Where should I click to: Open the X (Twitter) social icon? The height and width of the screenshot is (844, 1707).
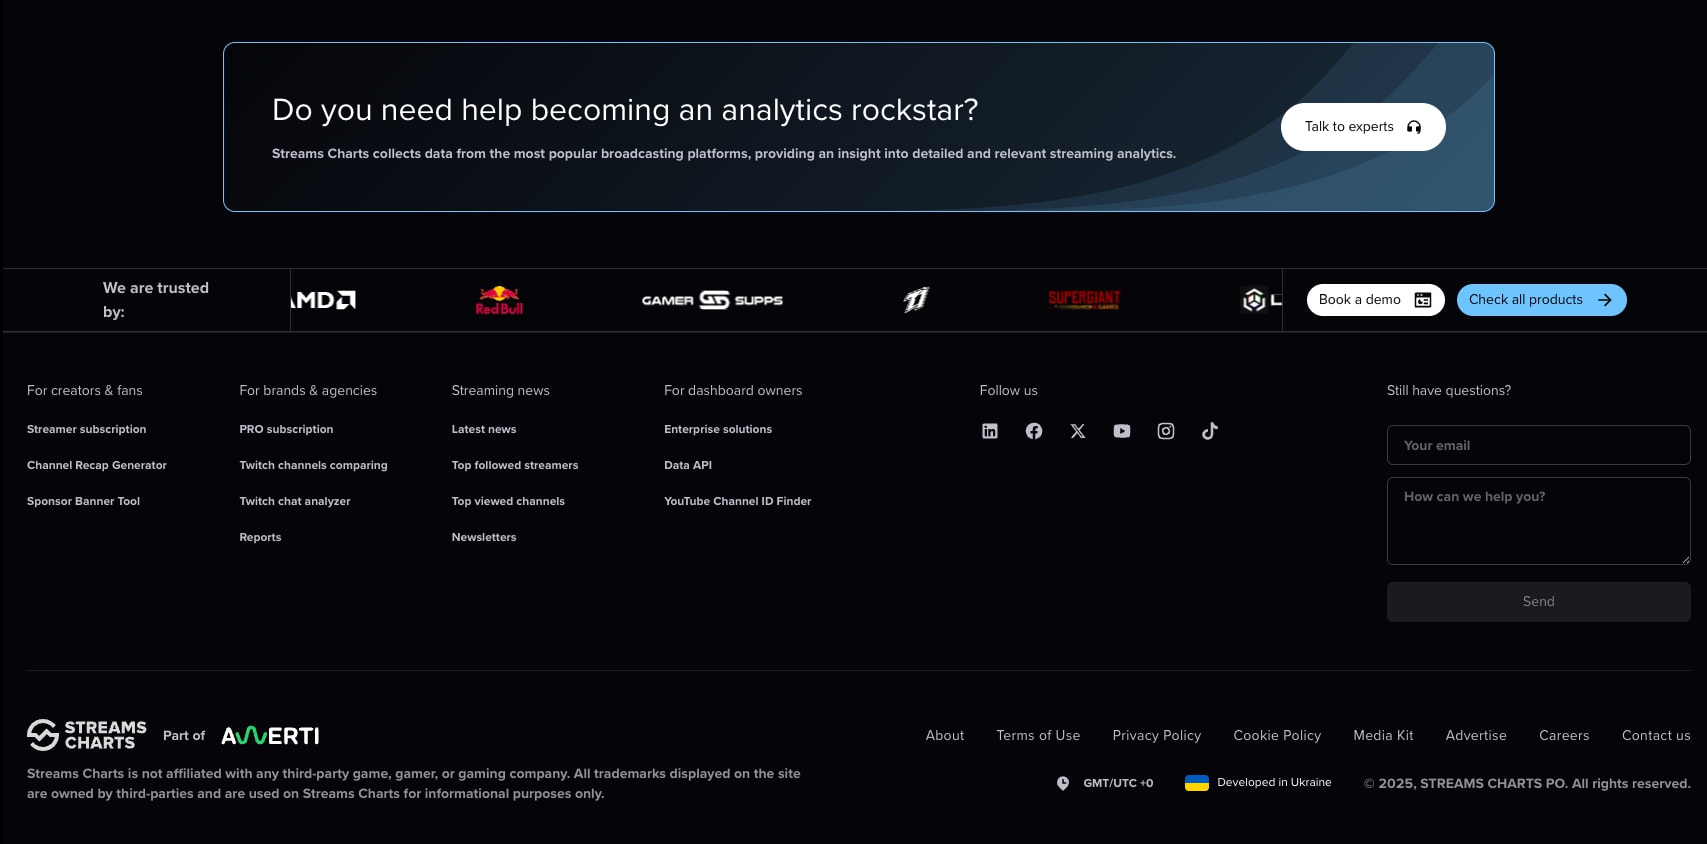point(1078,431)
